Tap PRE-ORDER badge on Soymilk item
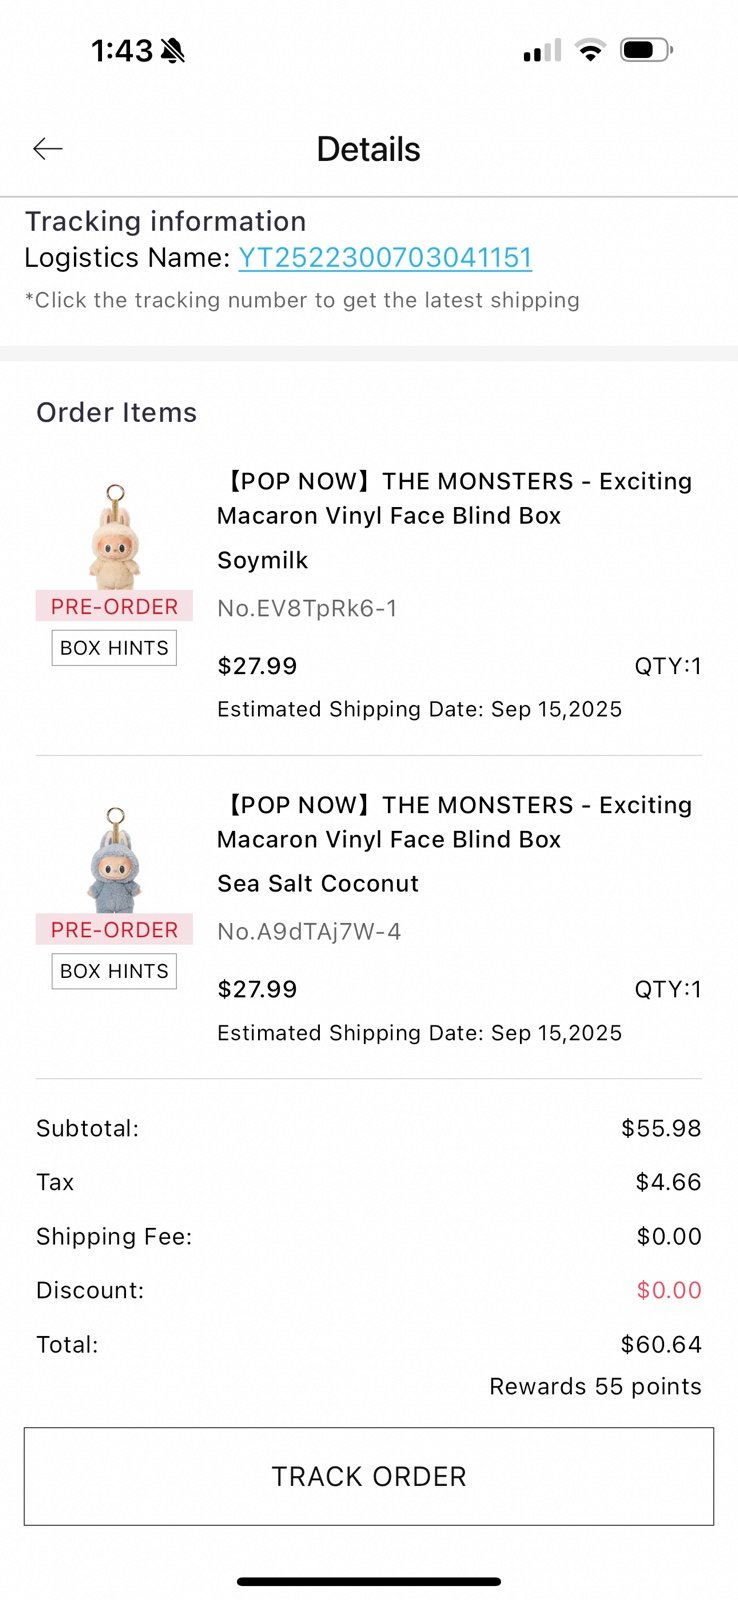 pyautogui.click(x=114, y=606)
